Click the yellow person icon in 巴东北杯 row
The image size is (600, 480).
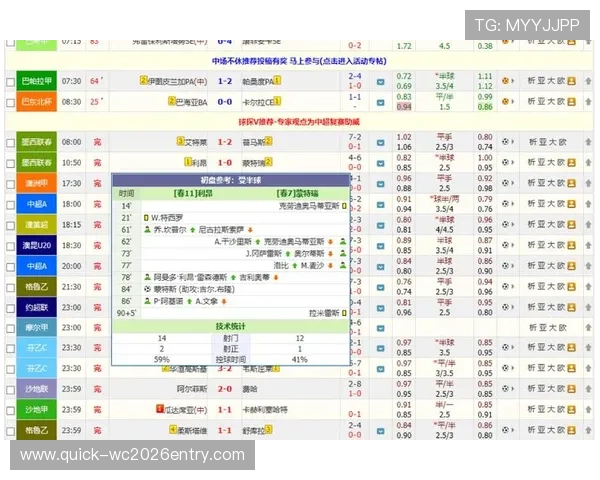point(572,101)
